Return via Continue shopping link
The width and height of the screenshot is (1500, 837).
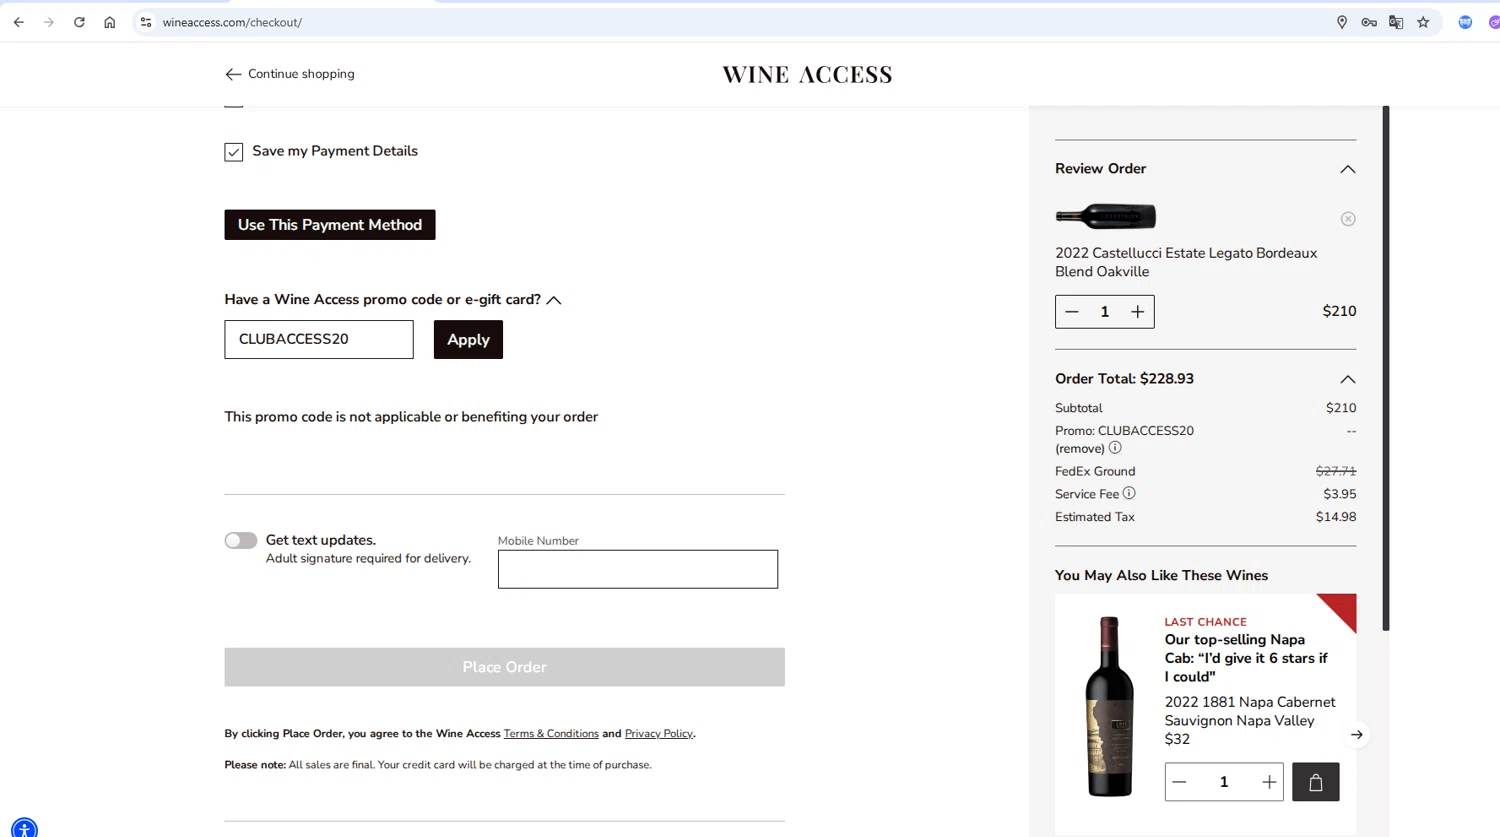(290, 74)
